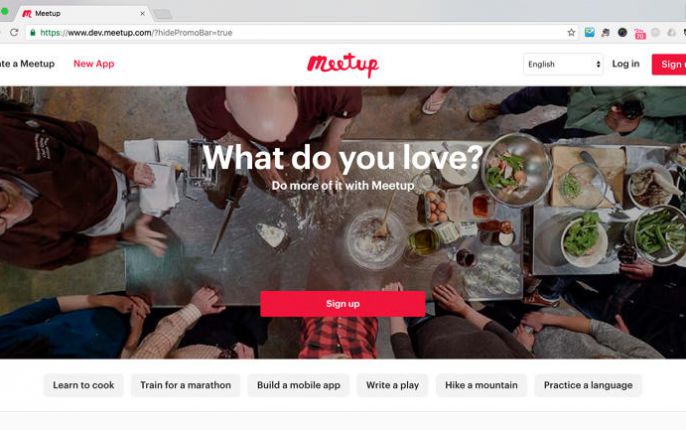Click the New App link
This screenshot has height=430, width=686.
(94, 64)
